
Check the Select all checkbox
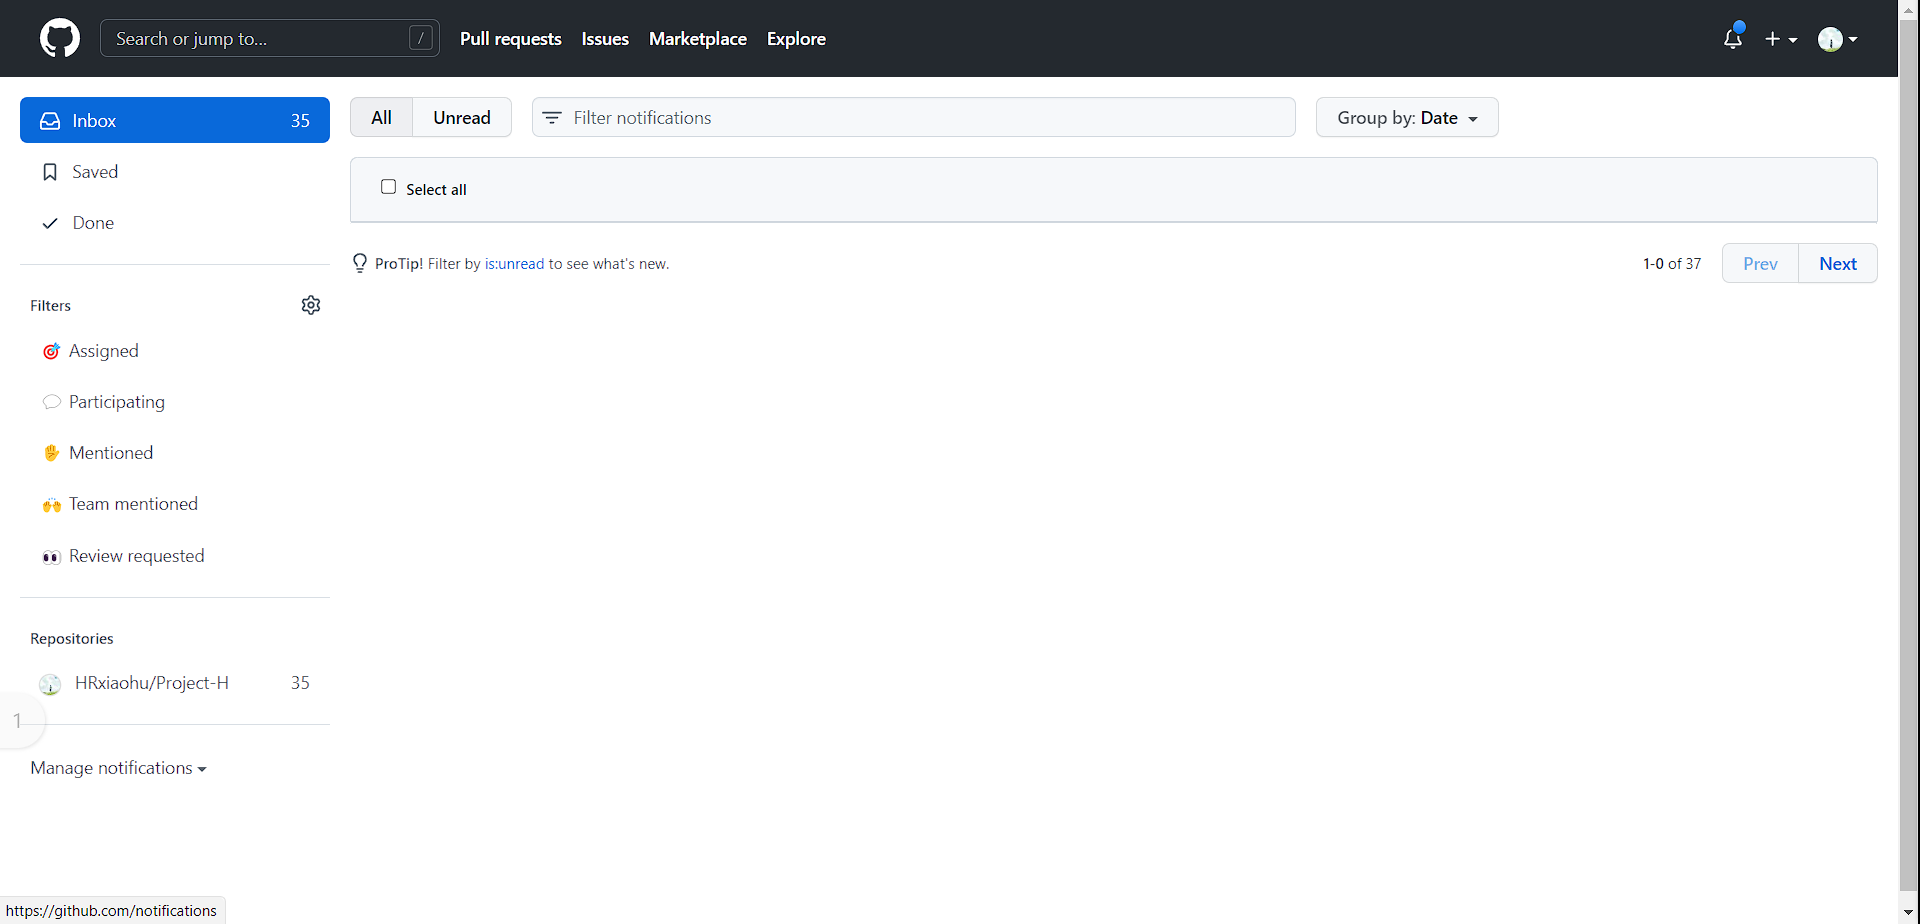pos(388,187)
